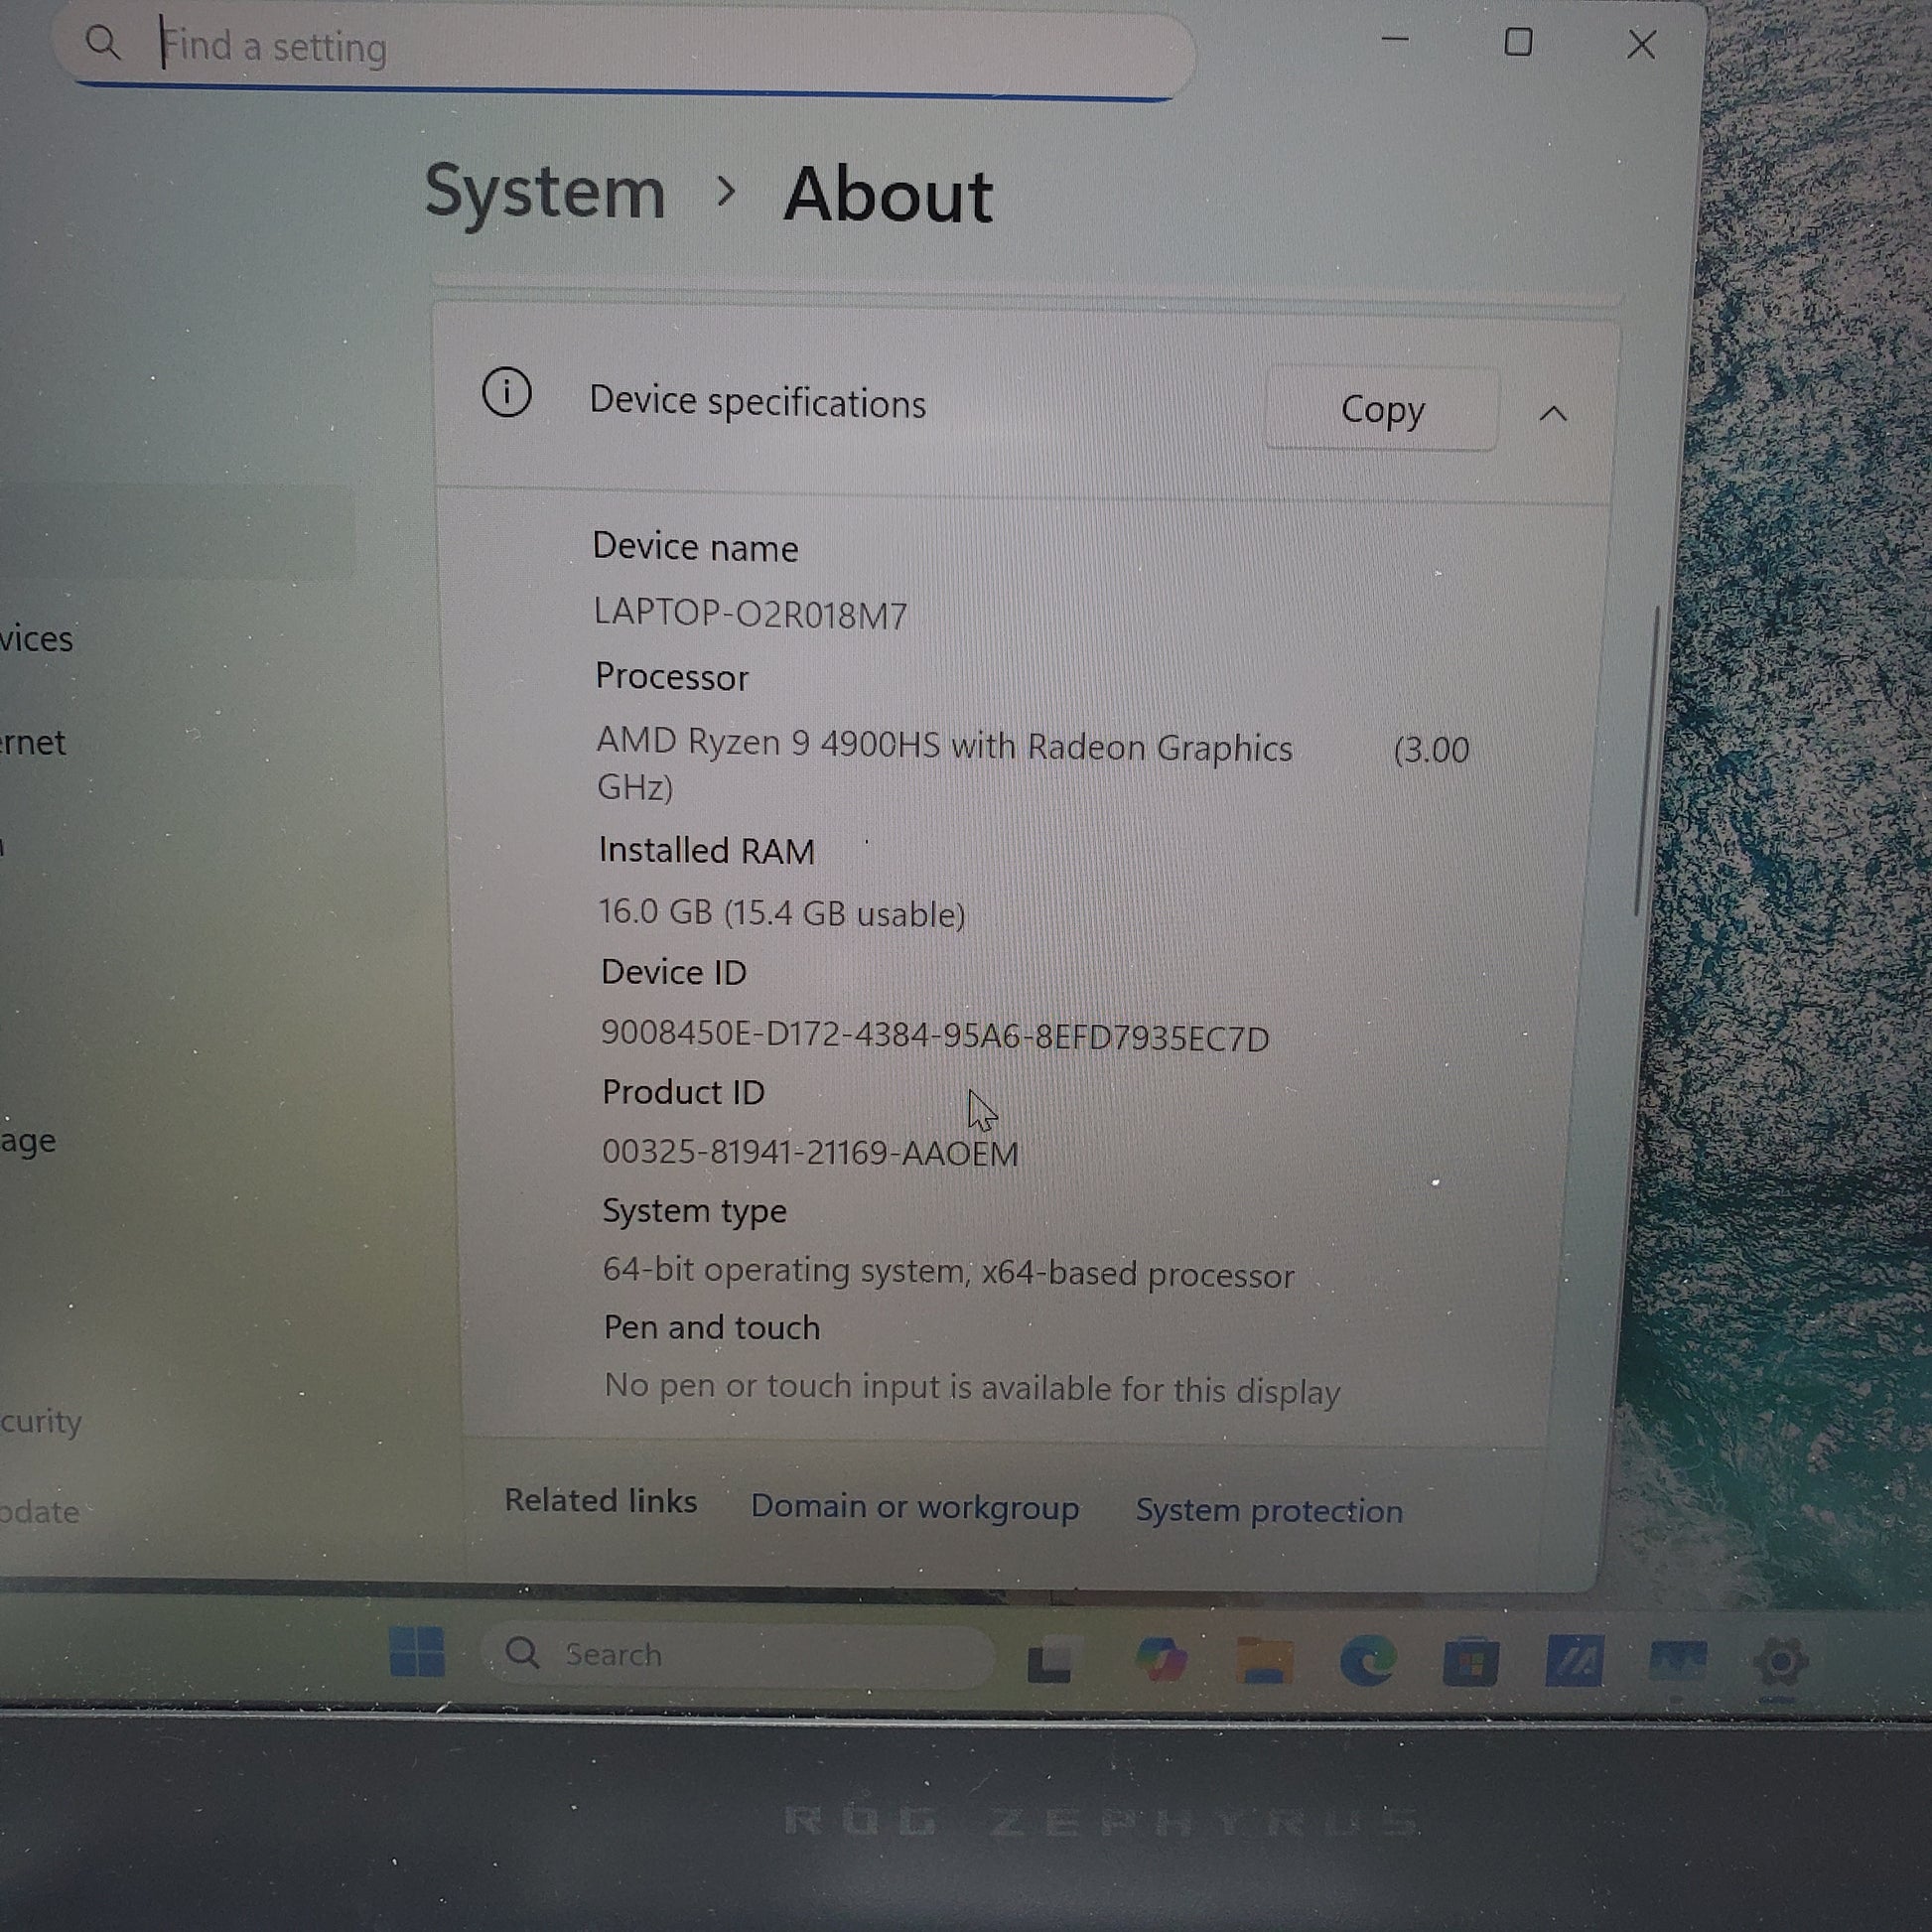Image resolution: width=1932 pixels, height=1932 pixels.
Task: Click the search magnifier in Find a setting
Action: (x=103, y=43)
